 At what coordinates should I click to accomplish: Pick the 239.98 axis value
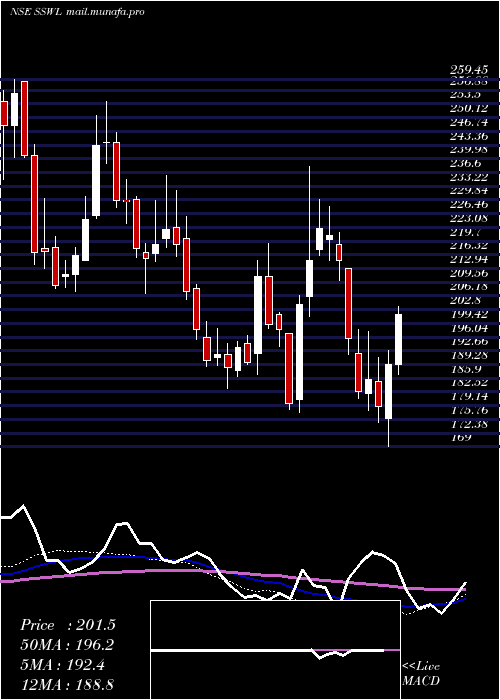pyautogui.click(x=468, y=149)
